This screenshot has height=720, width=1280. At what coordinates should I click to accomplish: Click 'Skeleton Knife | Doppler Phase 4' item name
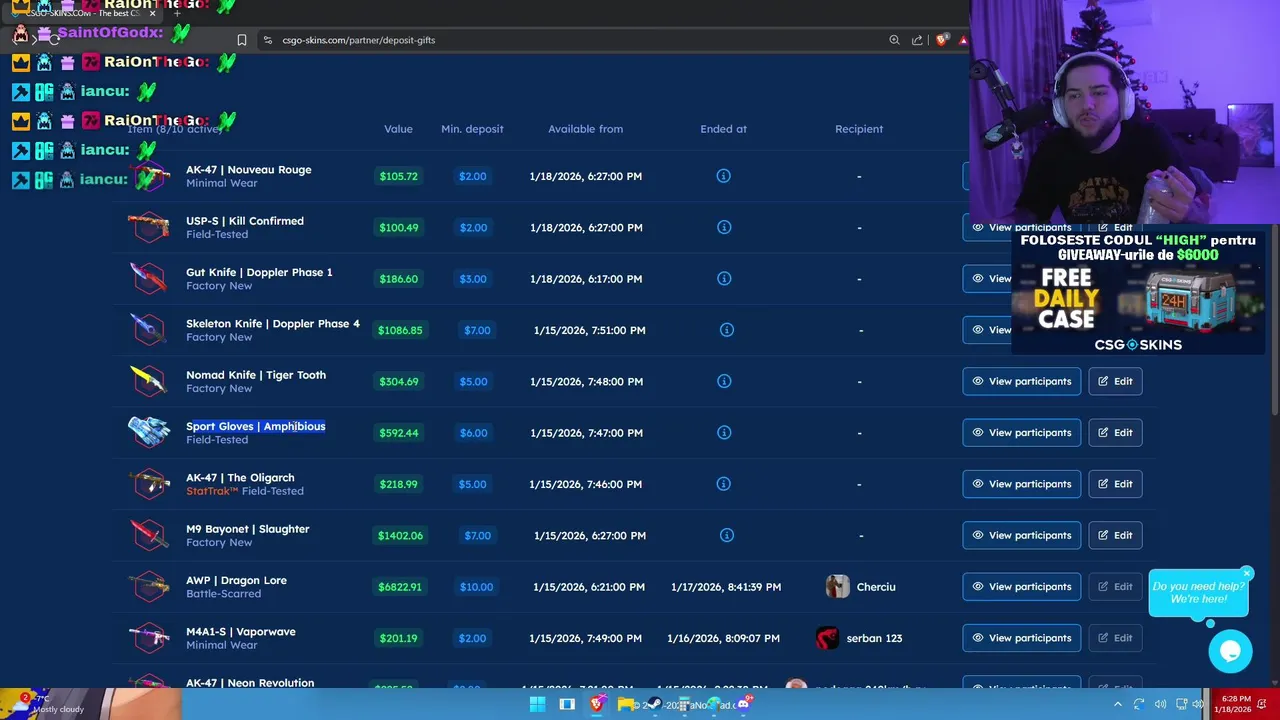pyautogui.click(x=272, y=323)
